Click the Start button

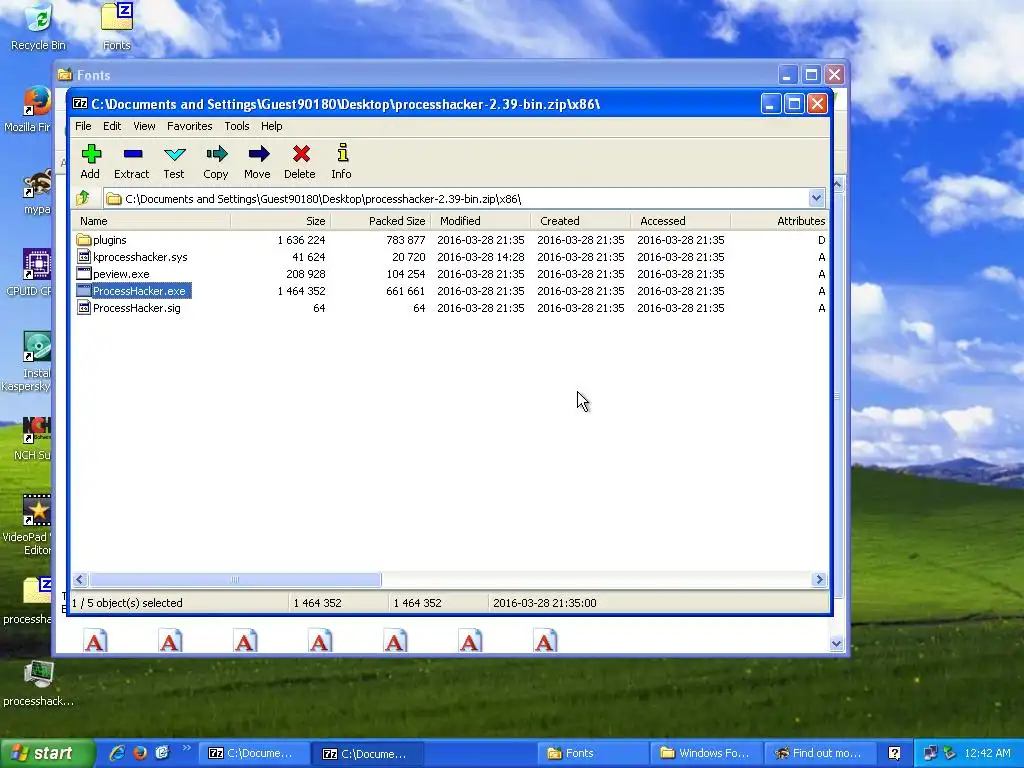[46, 753]
